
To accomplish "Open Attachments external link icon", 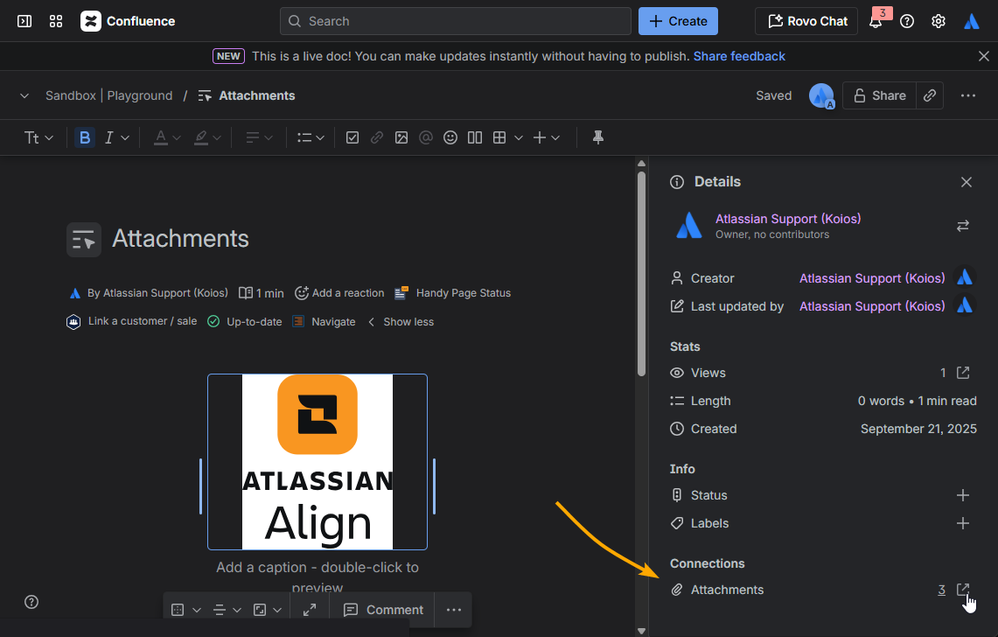I will click(963, 589).
